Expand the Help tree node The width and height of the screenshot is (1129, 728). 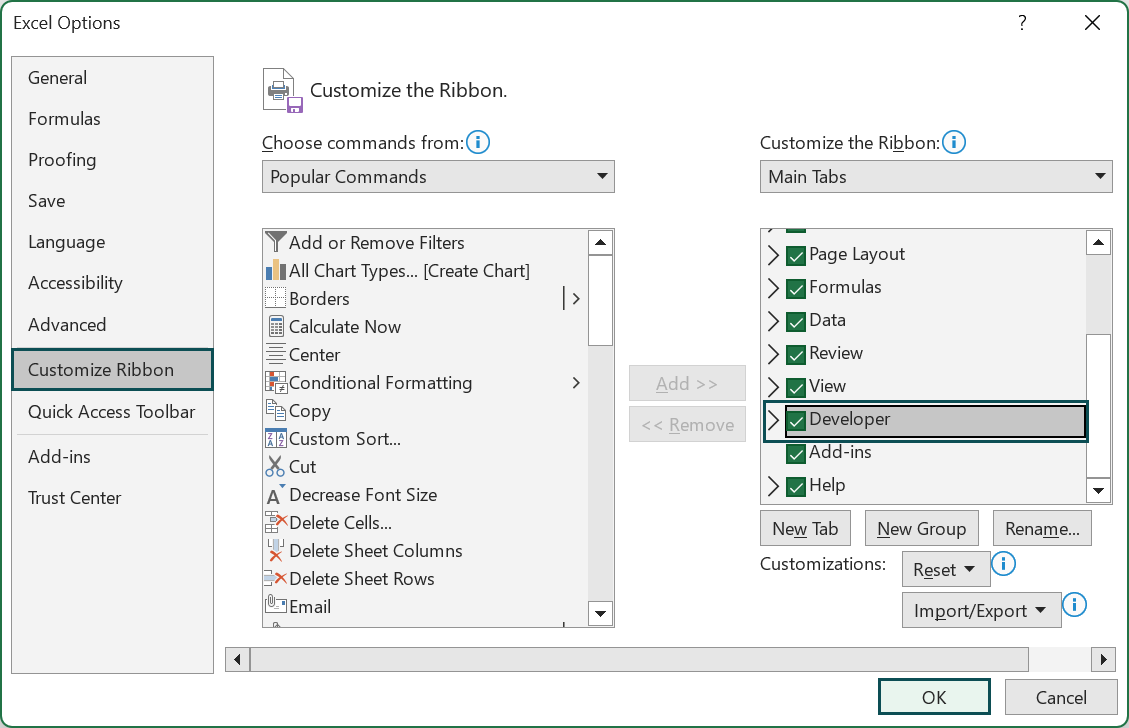(x=773, y=486)
